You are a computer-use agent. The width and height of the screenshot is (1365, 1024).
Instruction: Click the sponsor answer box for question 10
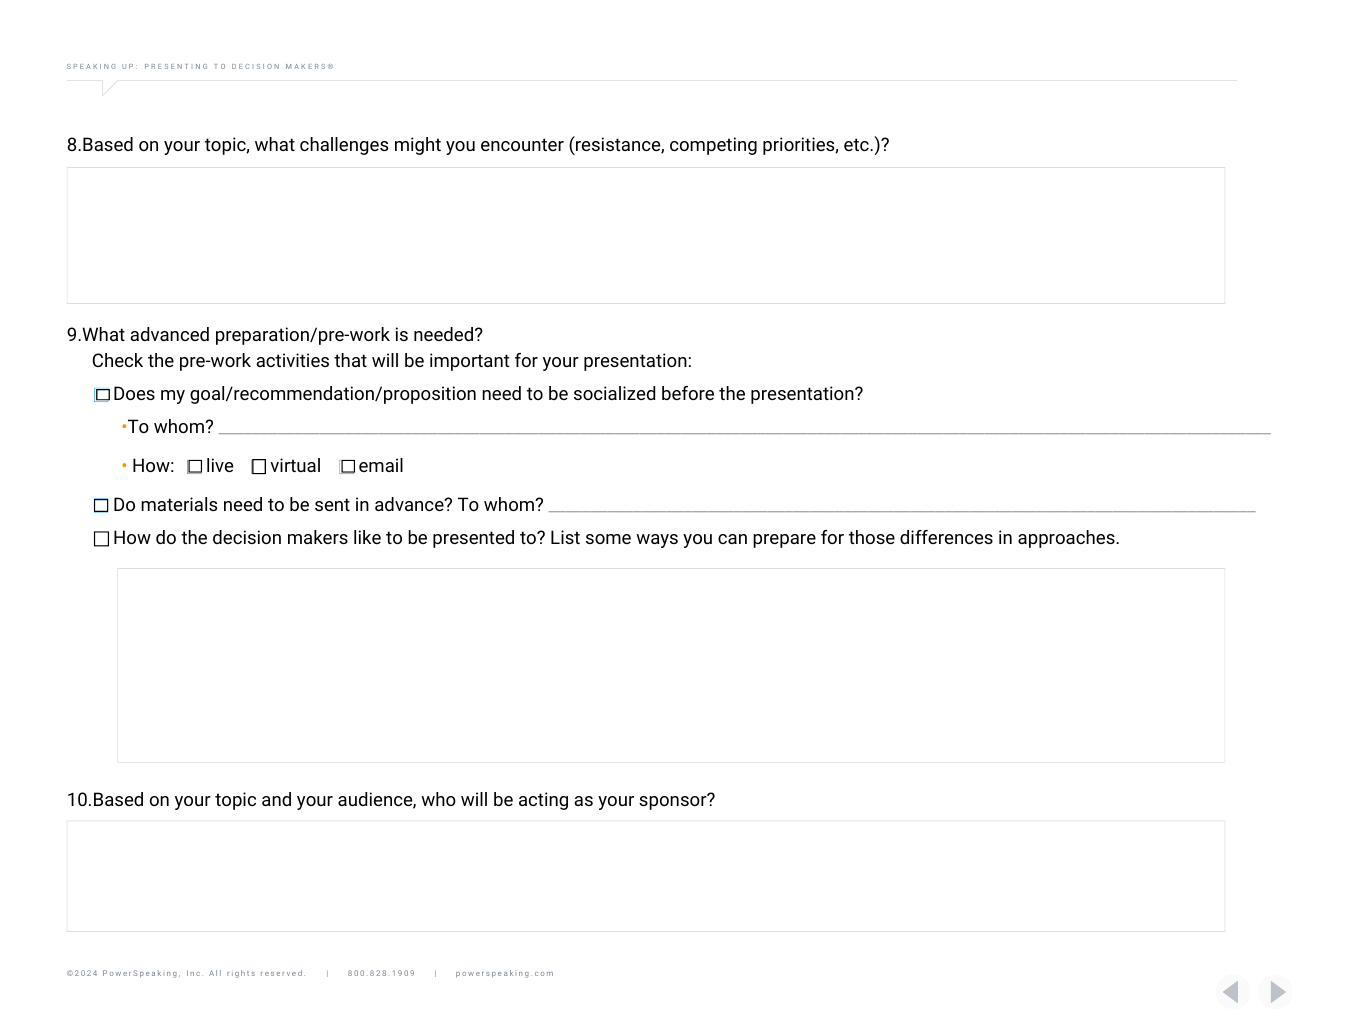(x=645, y=876)
